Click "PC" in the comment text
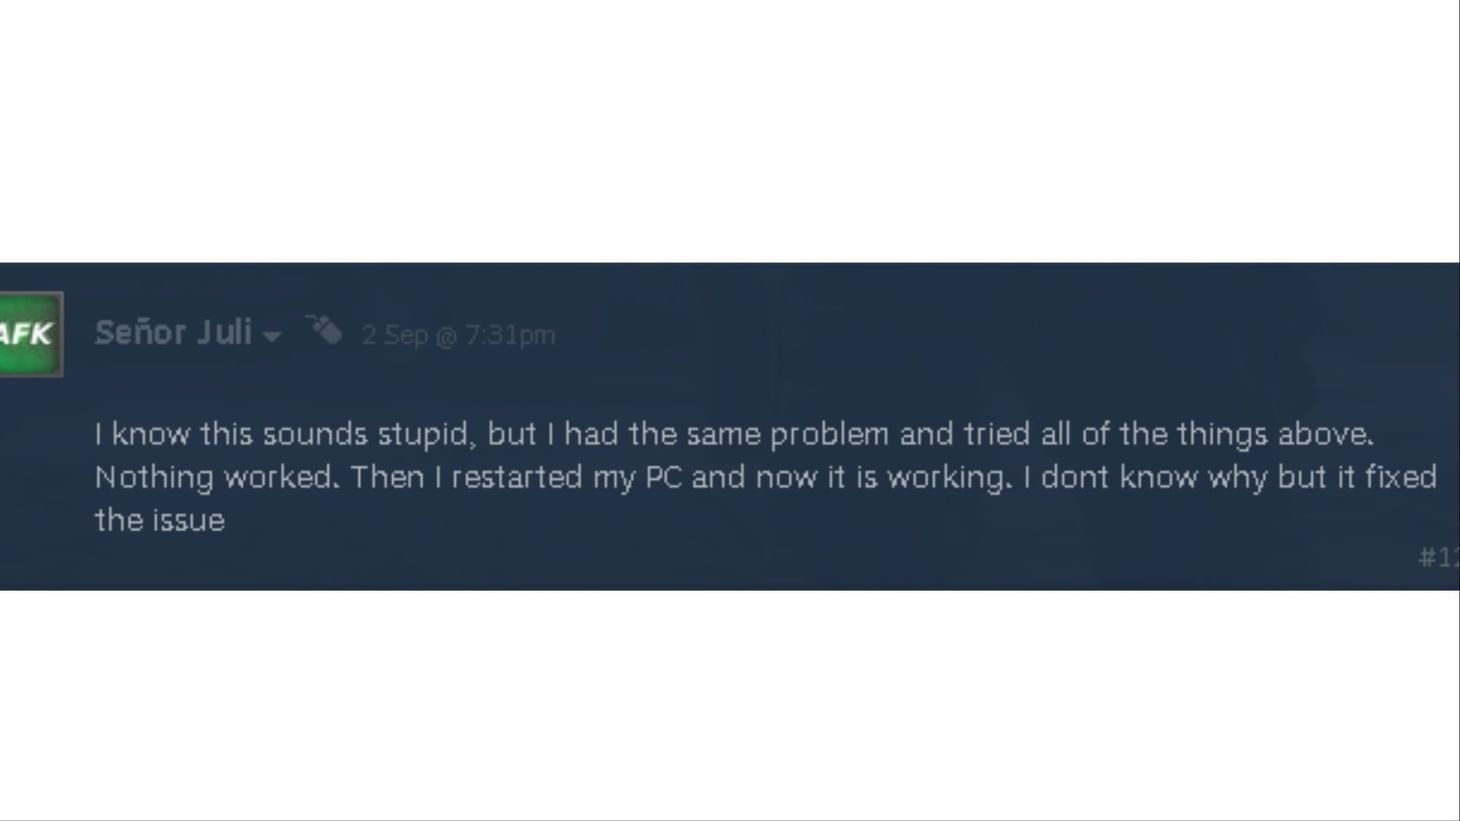1460x821 pixels. point(664,477)
